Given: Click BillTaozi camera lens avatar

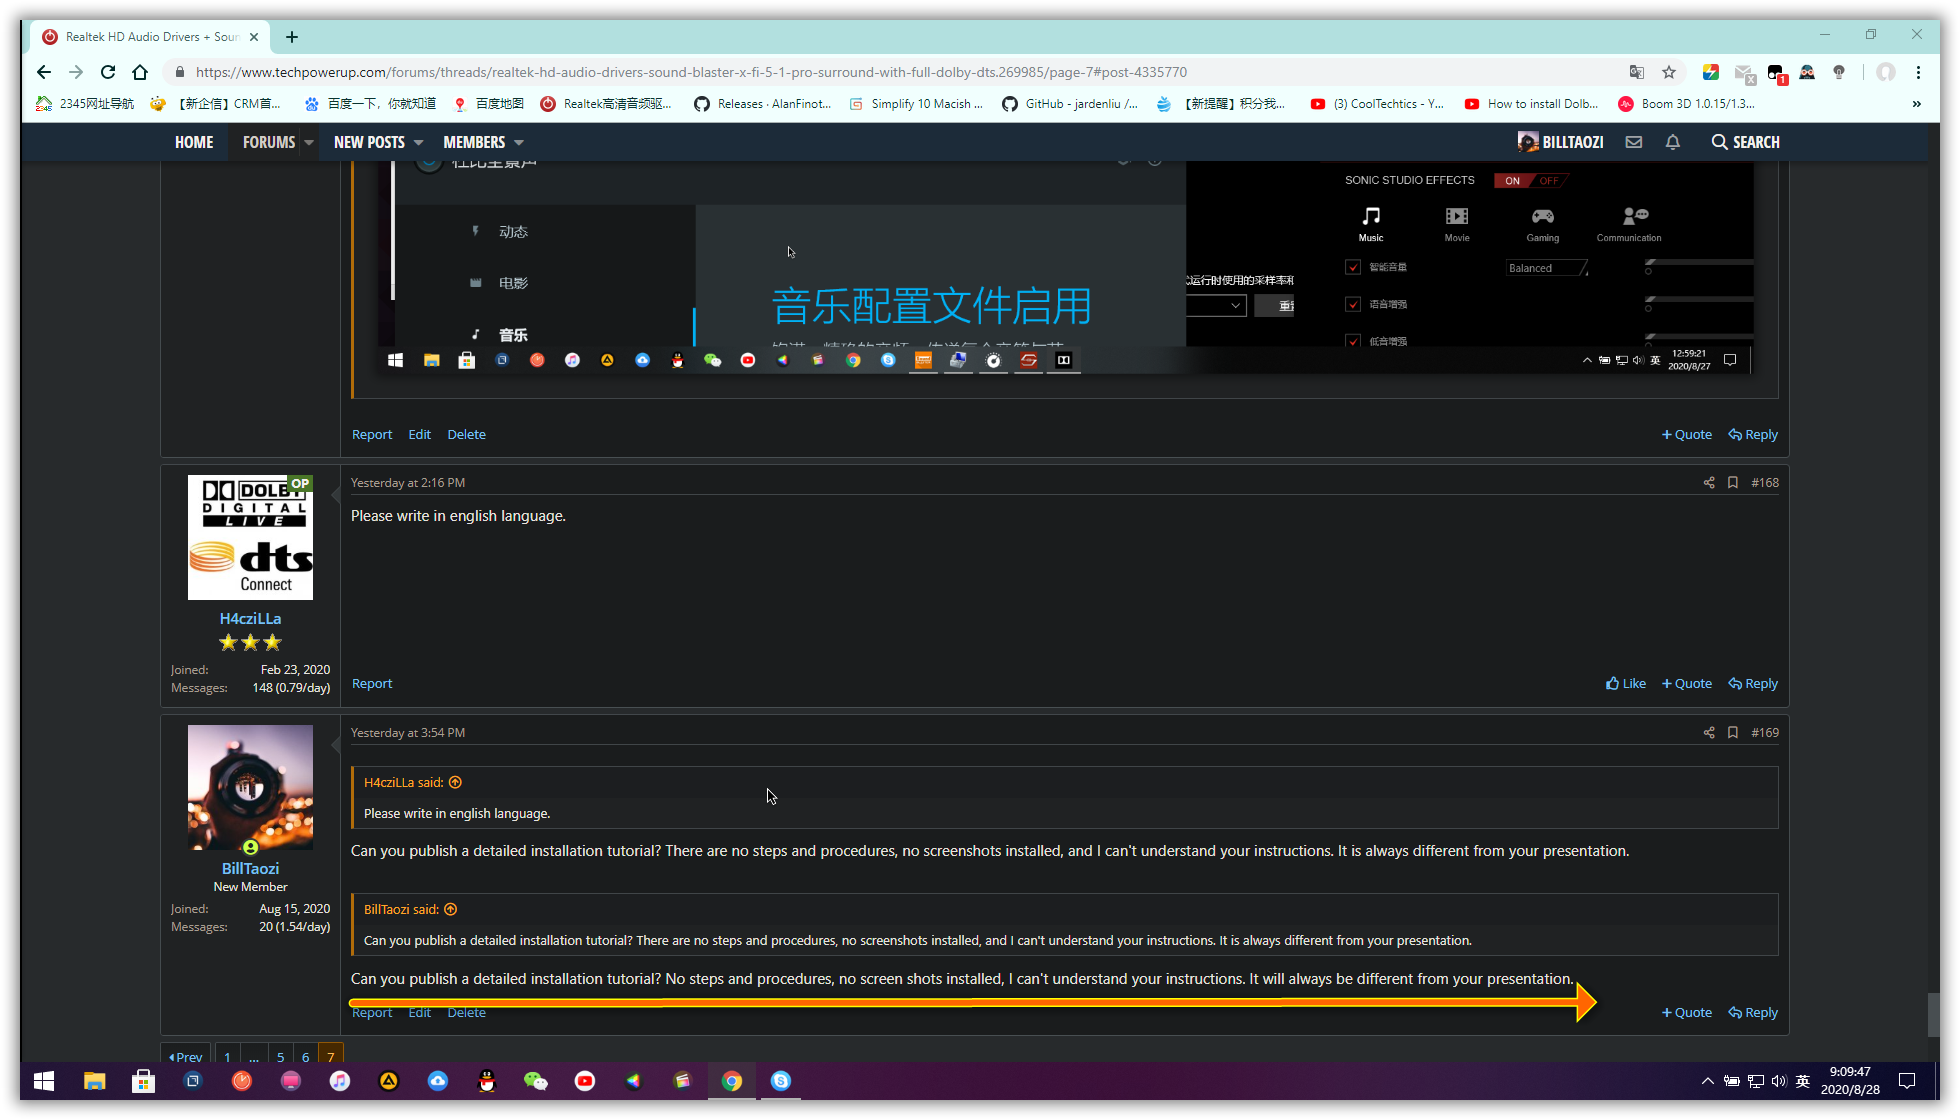Looking at the screenshot, I should coord(250,788).
